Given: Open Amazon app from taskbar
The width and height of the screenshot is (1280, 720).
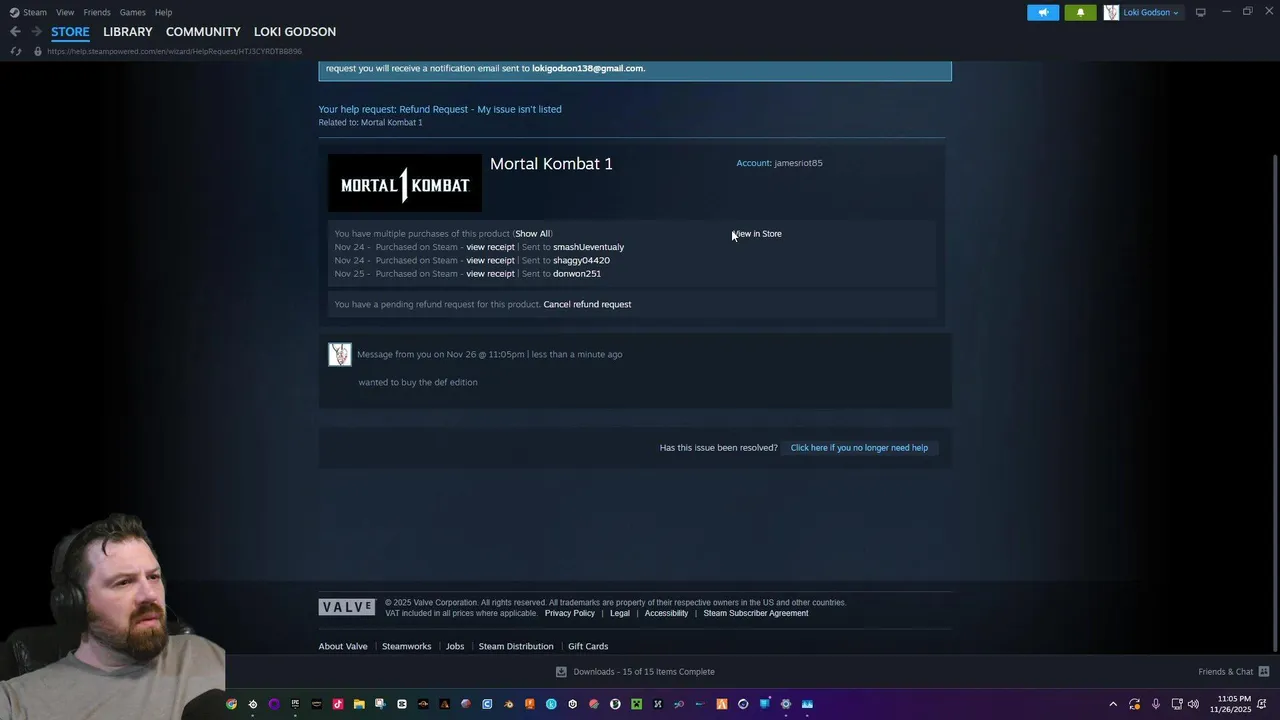Looking at the screenshot, I should (316, 704).
